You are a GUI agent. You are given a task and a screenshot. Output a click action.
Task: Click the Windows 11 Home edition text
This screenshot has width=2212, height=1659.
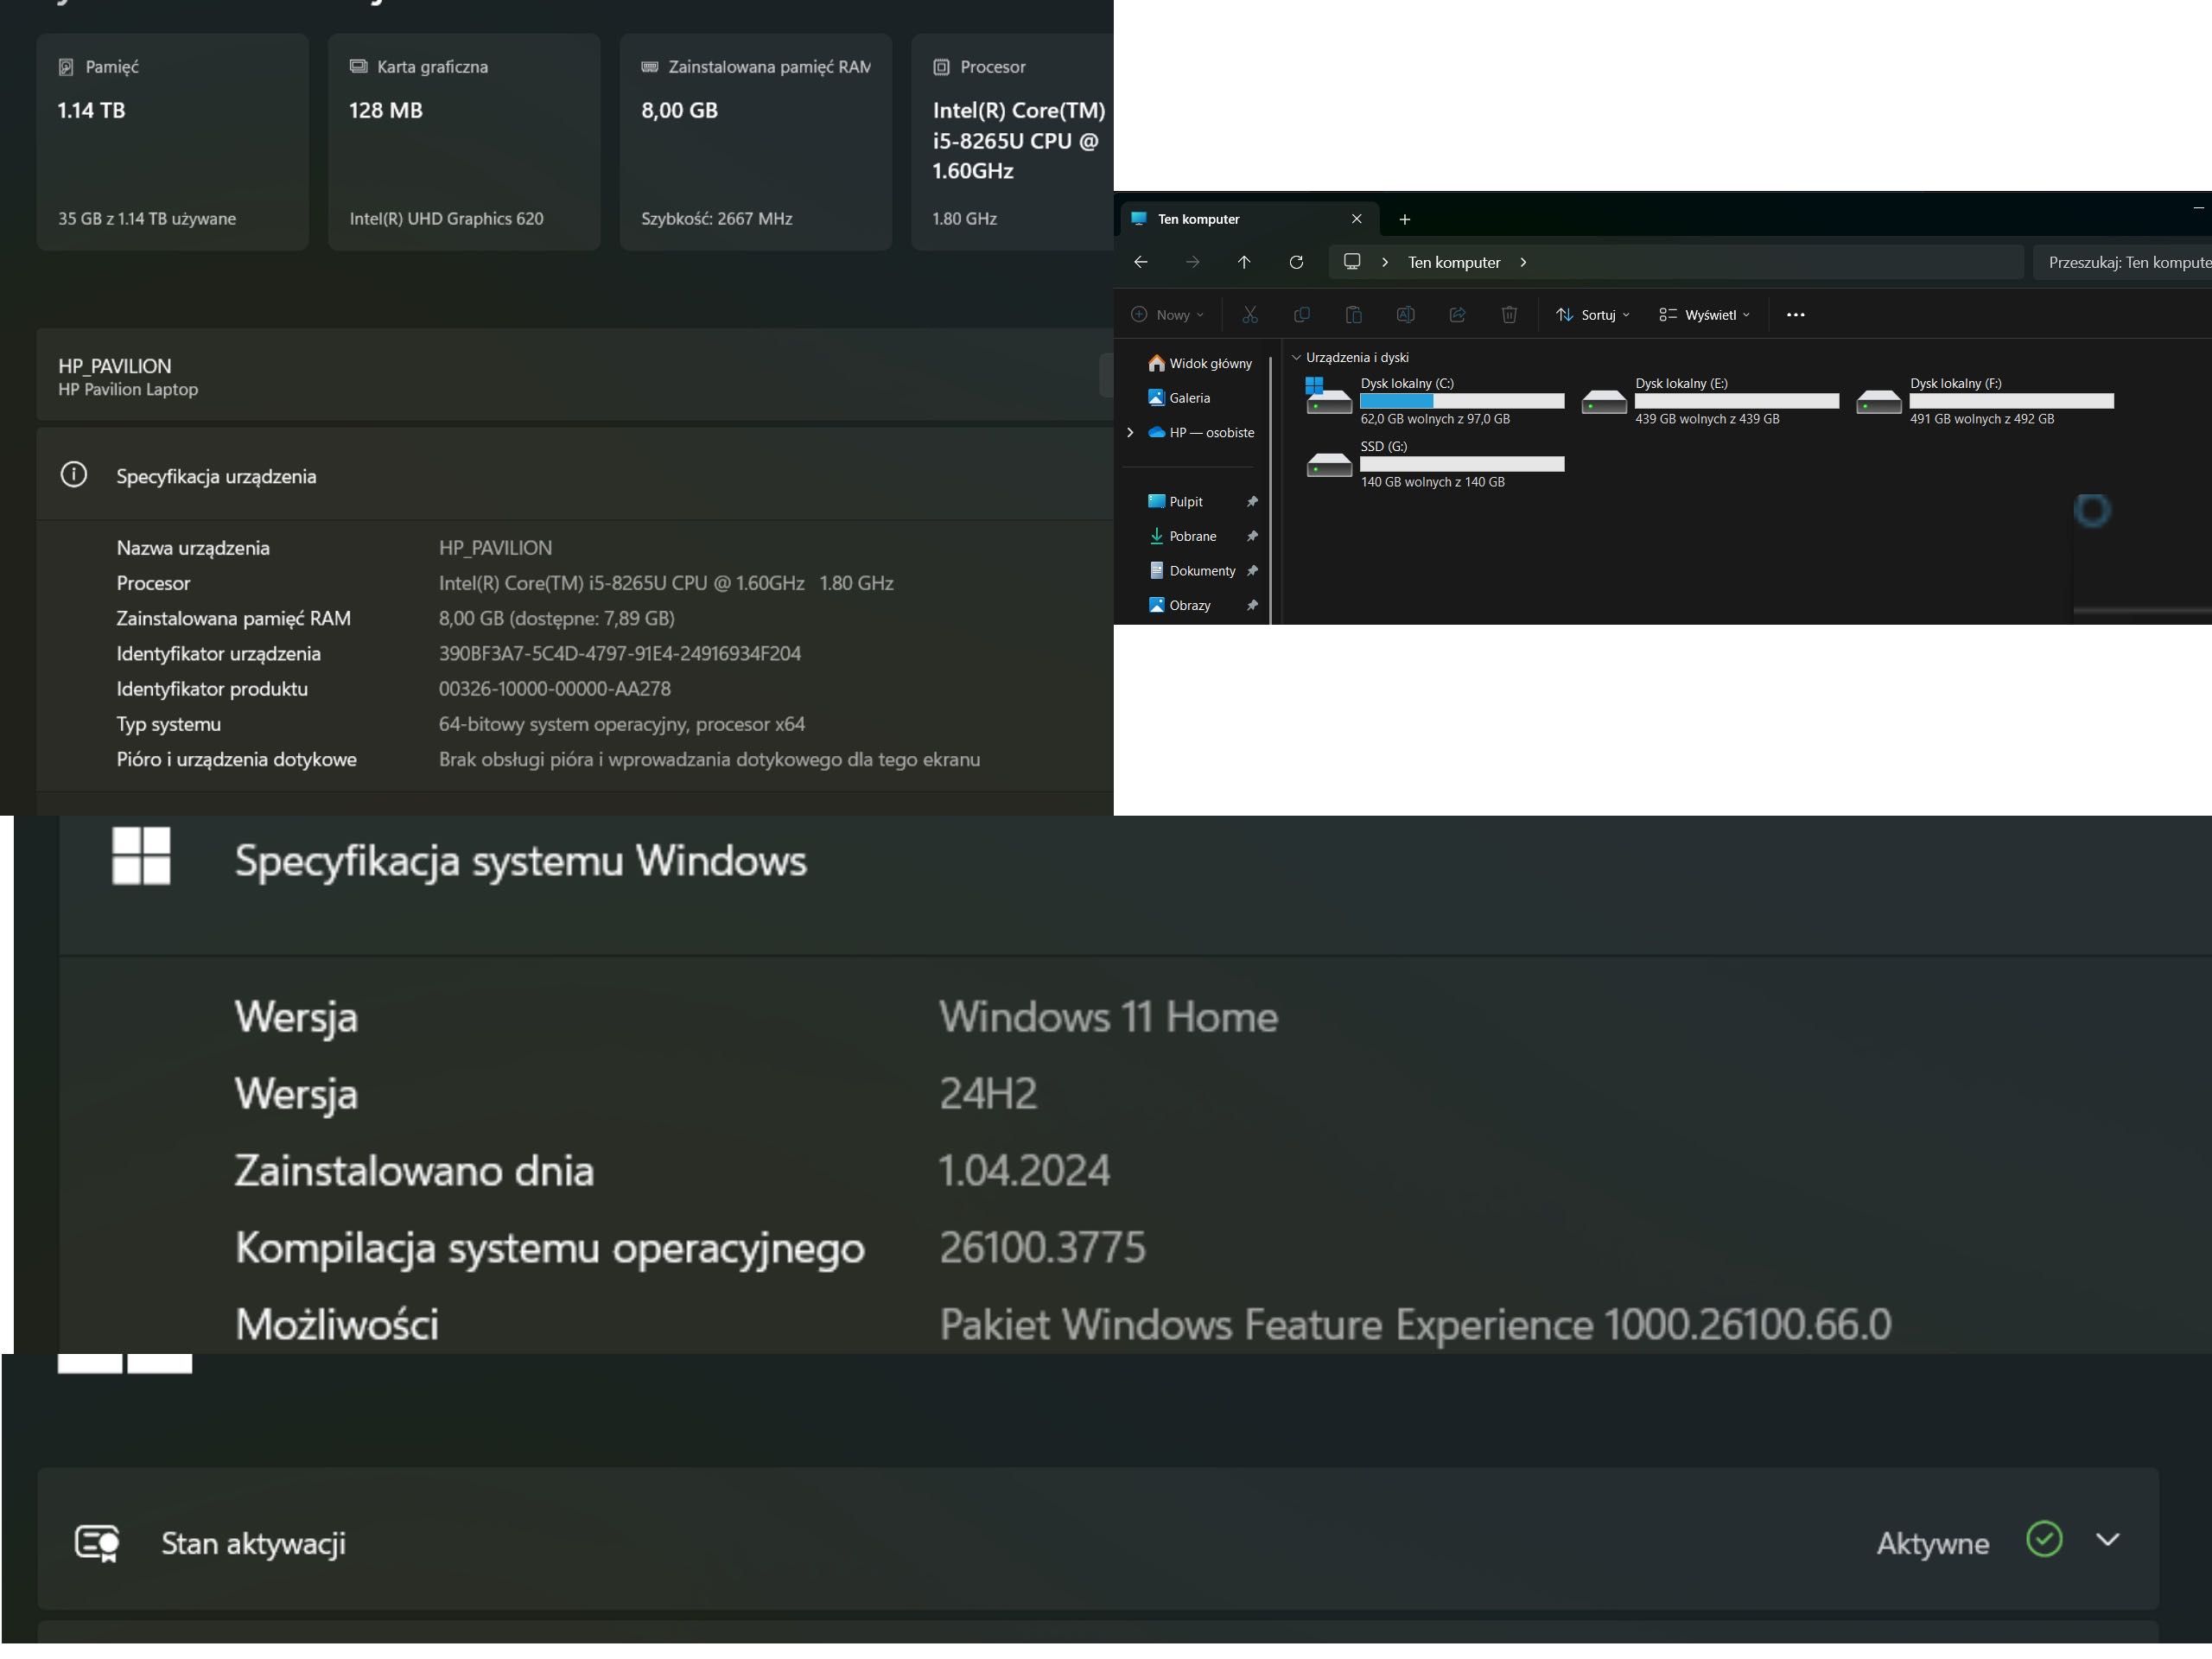tap(1108, 1017)
